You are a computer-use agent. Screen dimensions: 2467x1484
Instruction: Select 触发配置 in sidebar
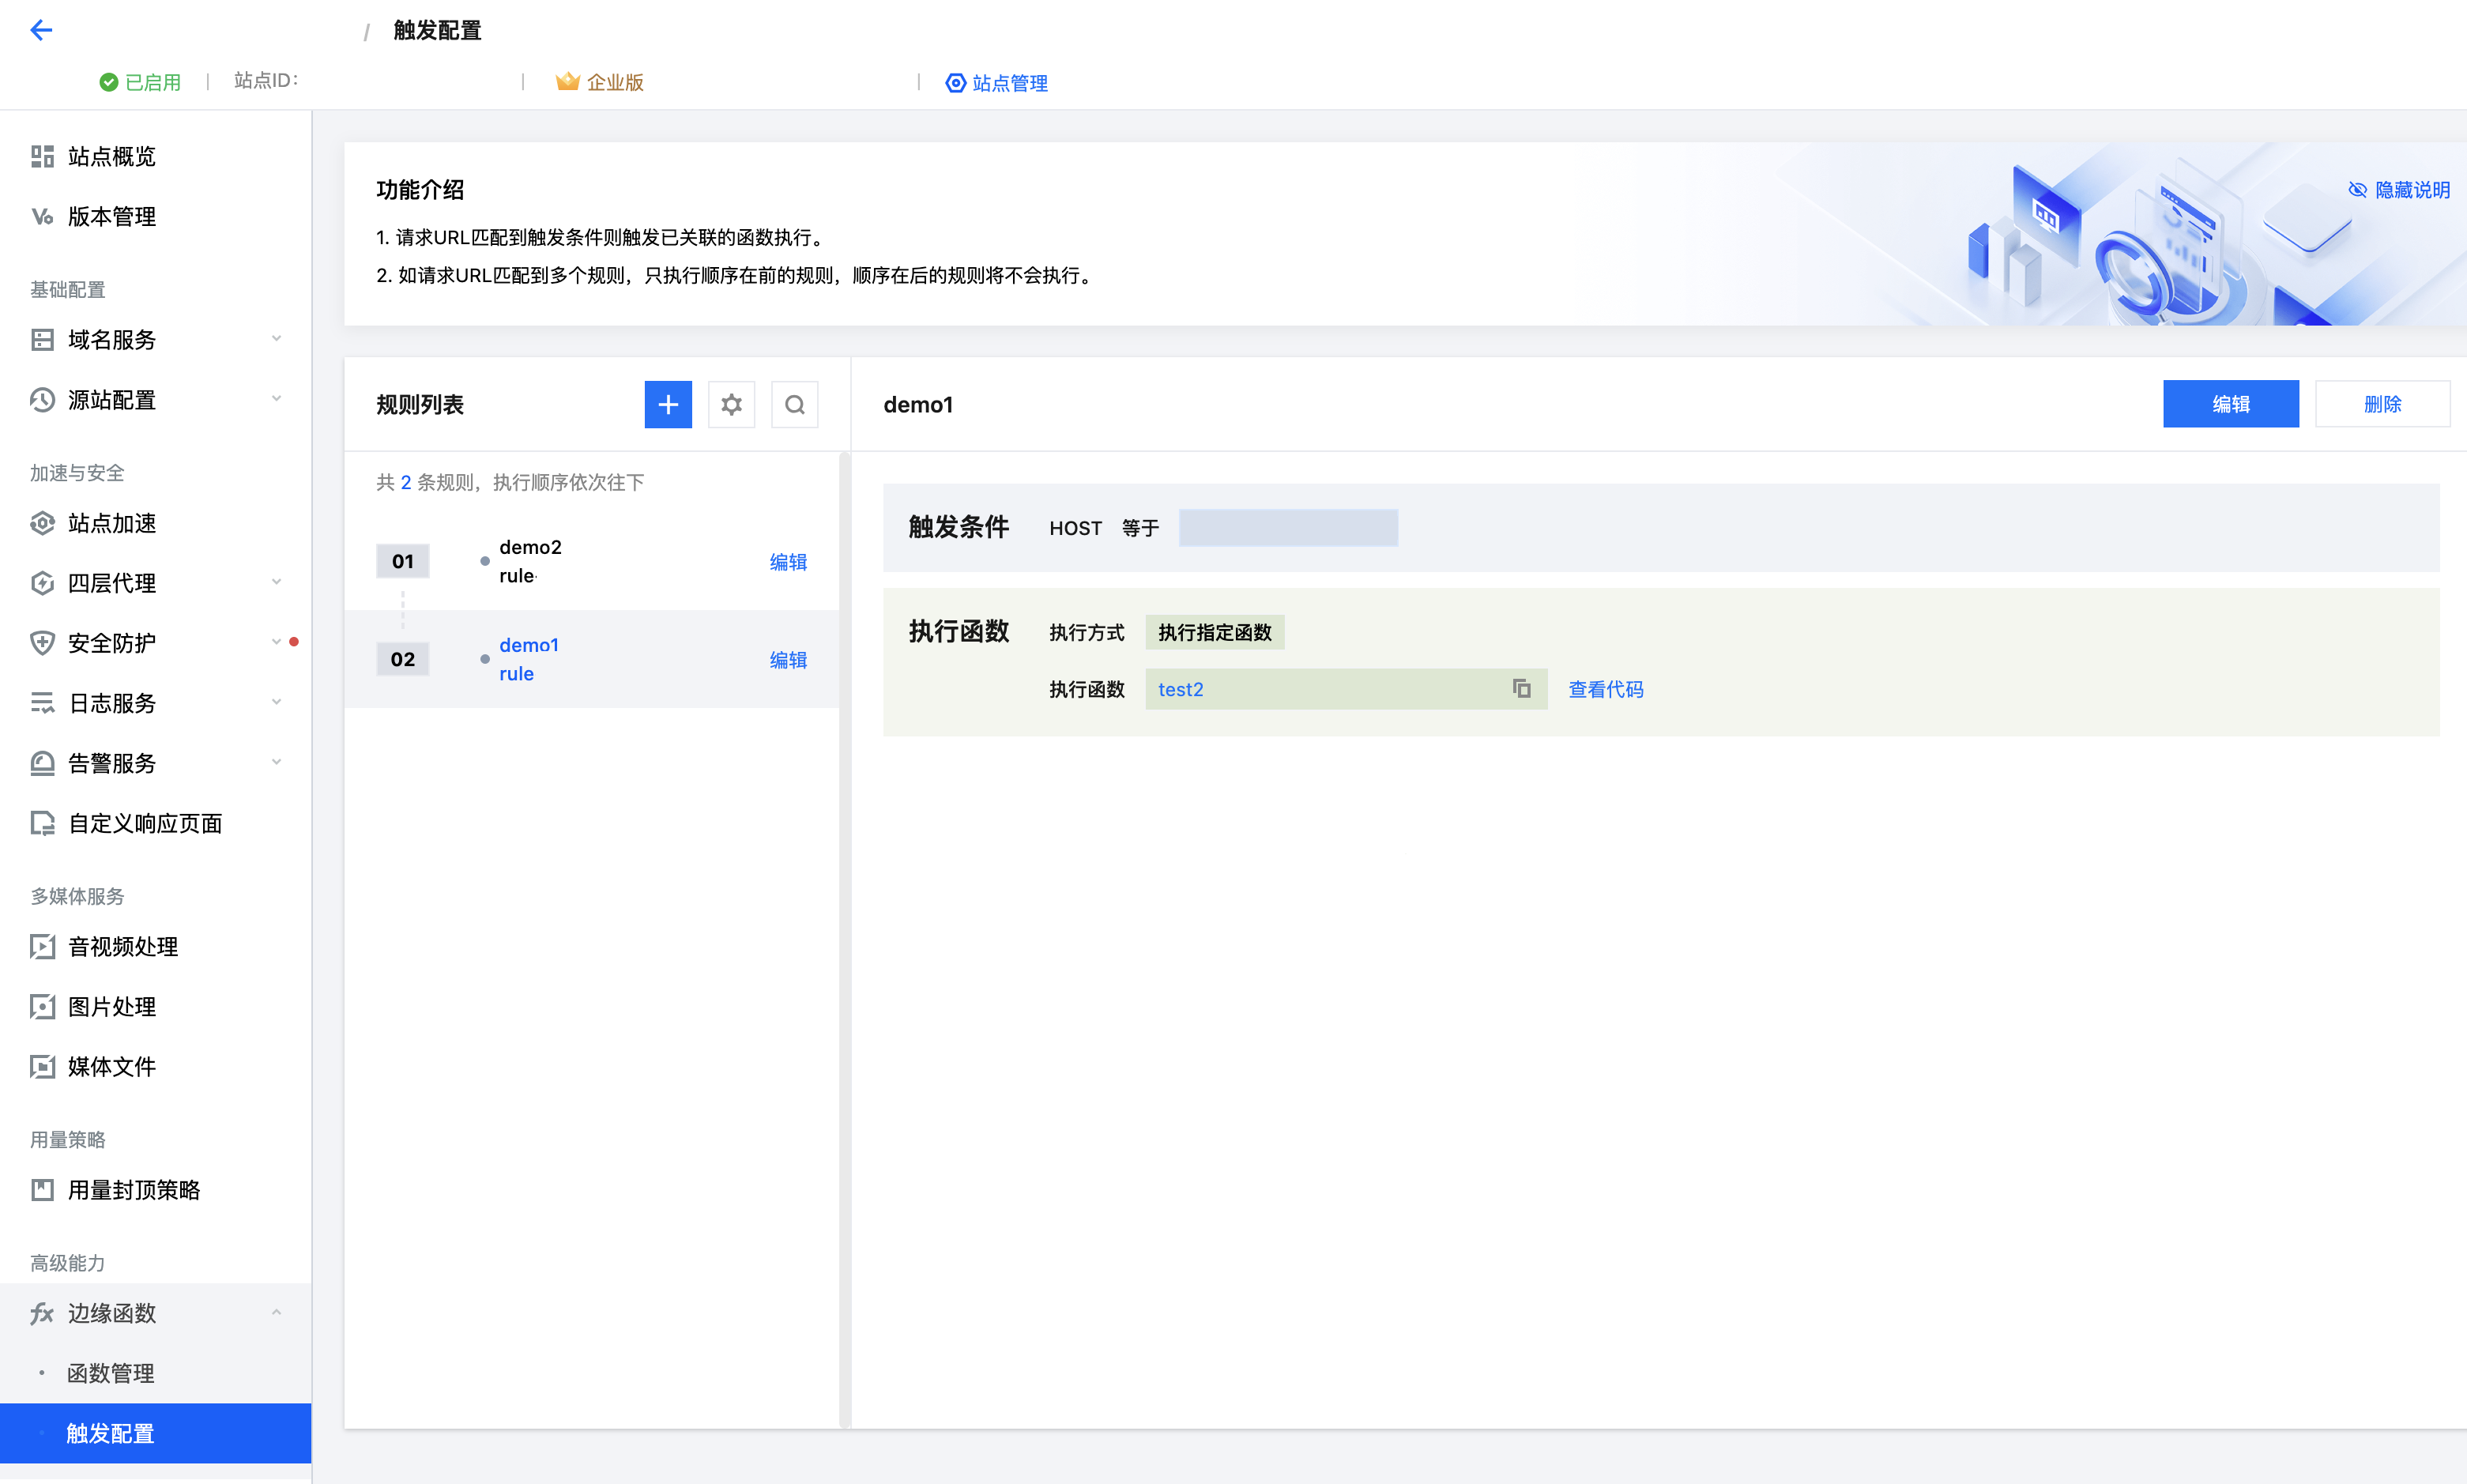tap(110, 1433)
